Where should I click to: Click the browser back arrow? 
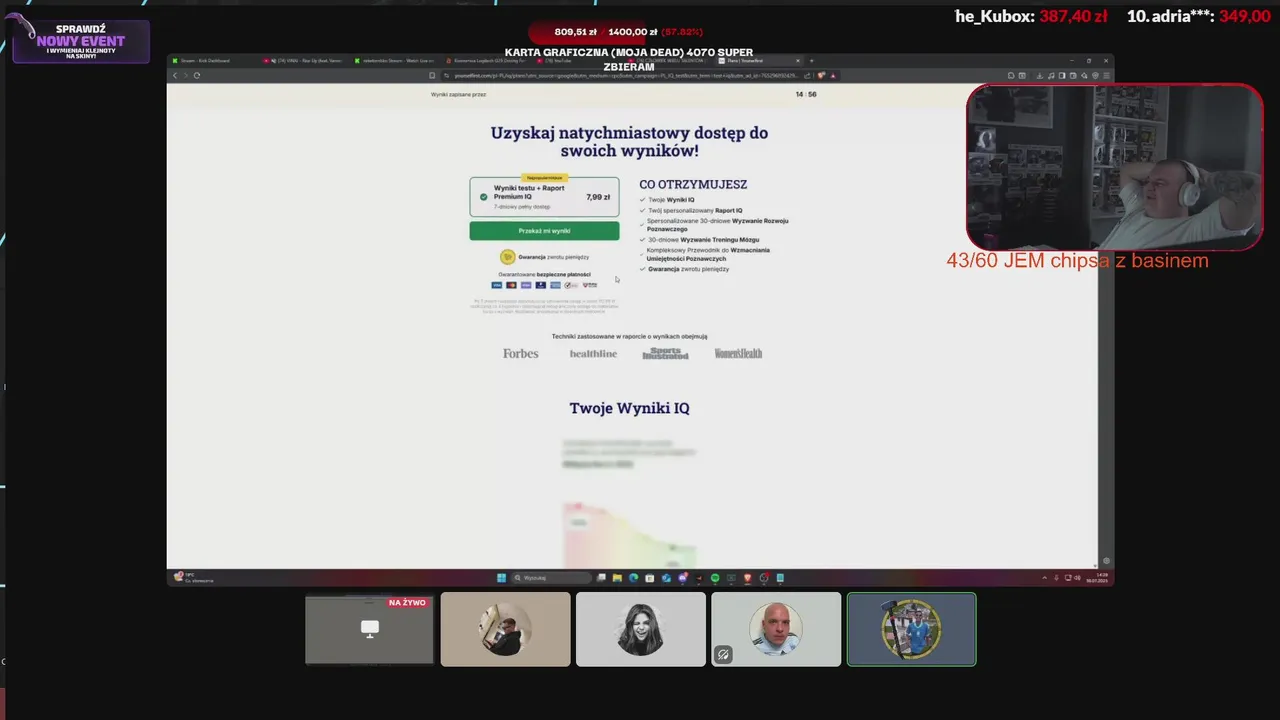(x=175, y=75)
